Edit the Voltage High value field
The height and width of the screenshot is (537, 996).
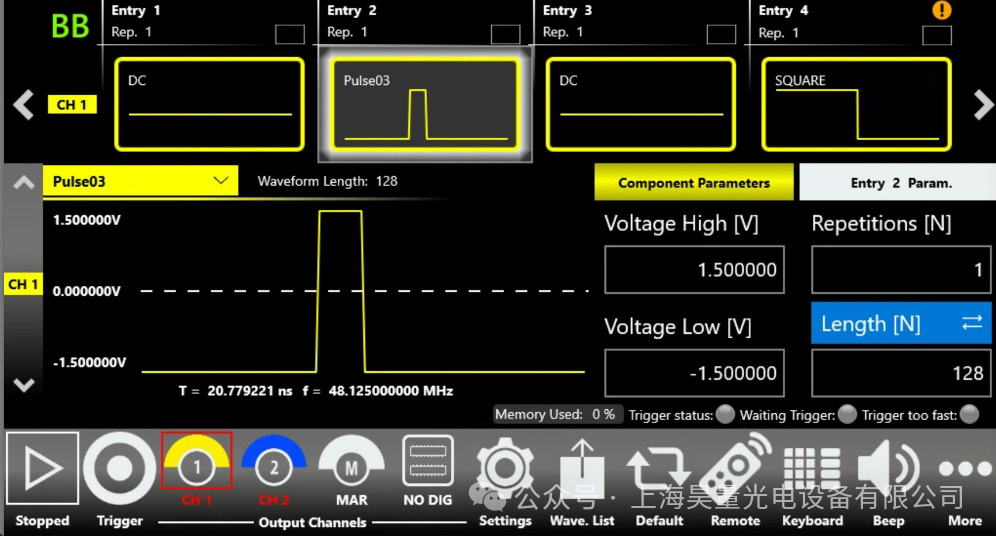point(694,269)
